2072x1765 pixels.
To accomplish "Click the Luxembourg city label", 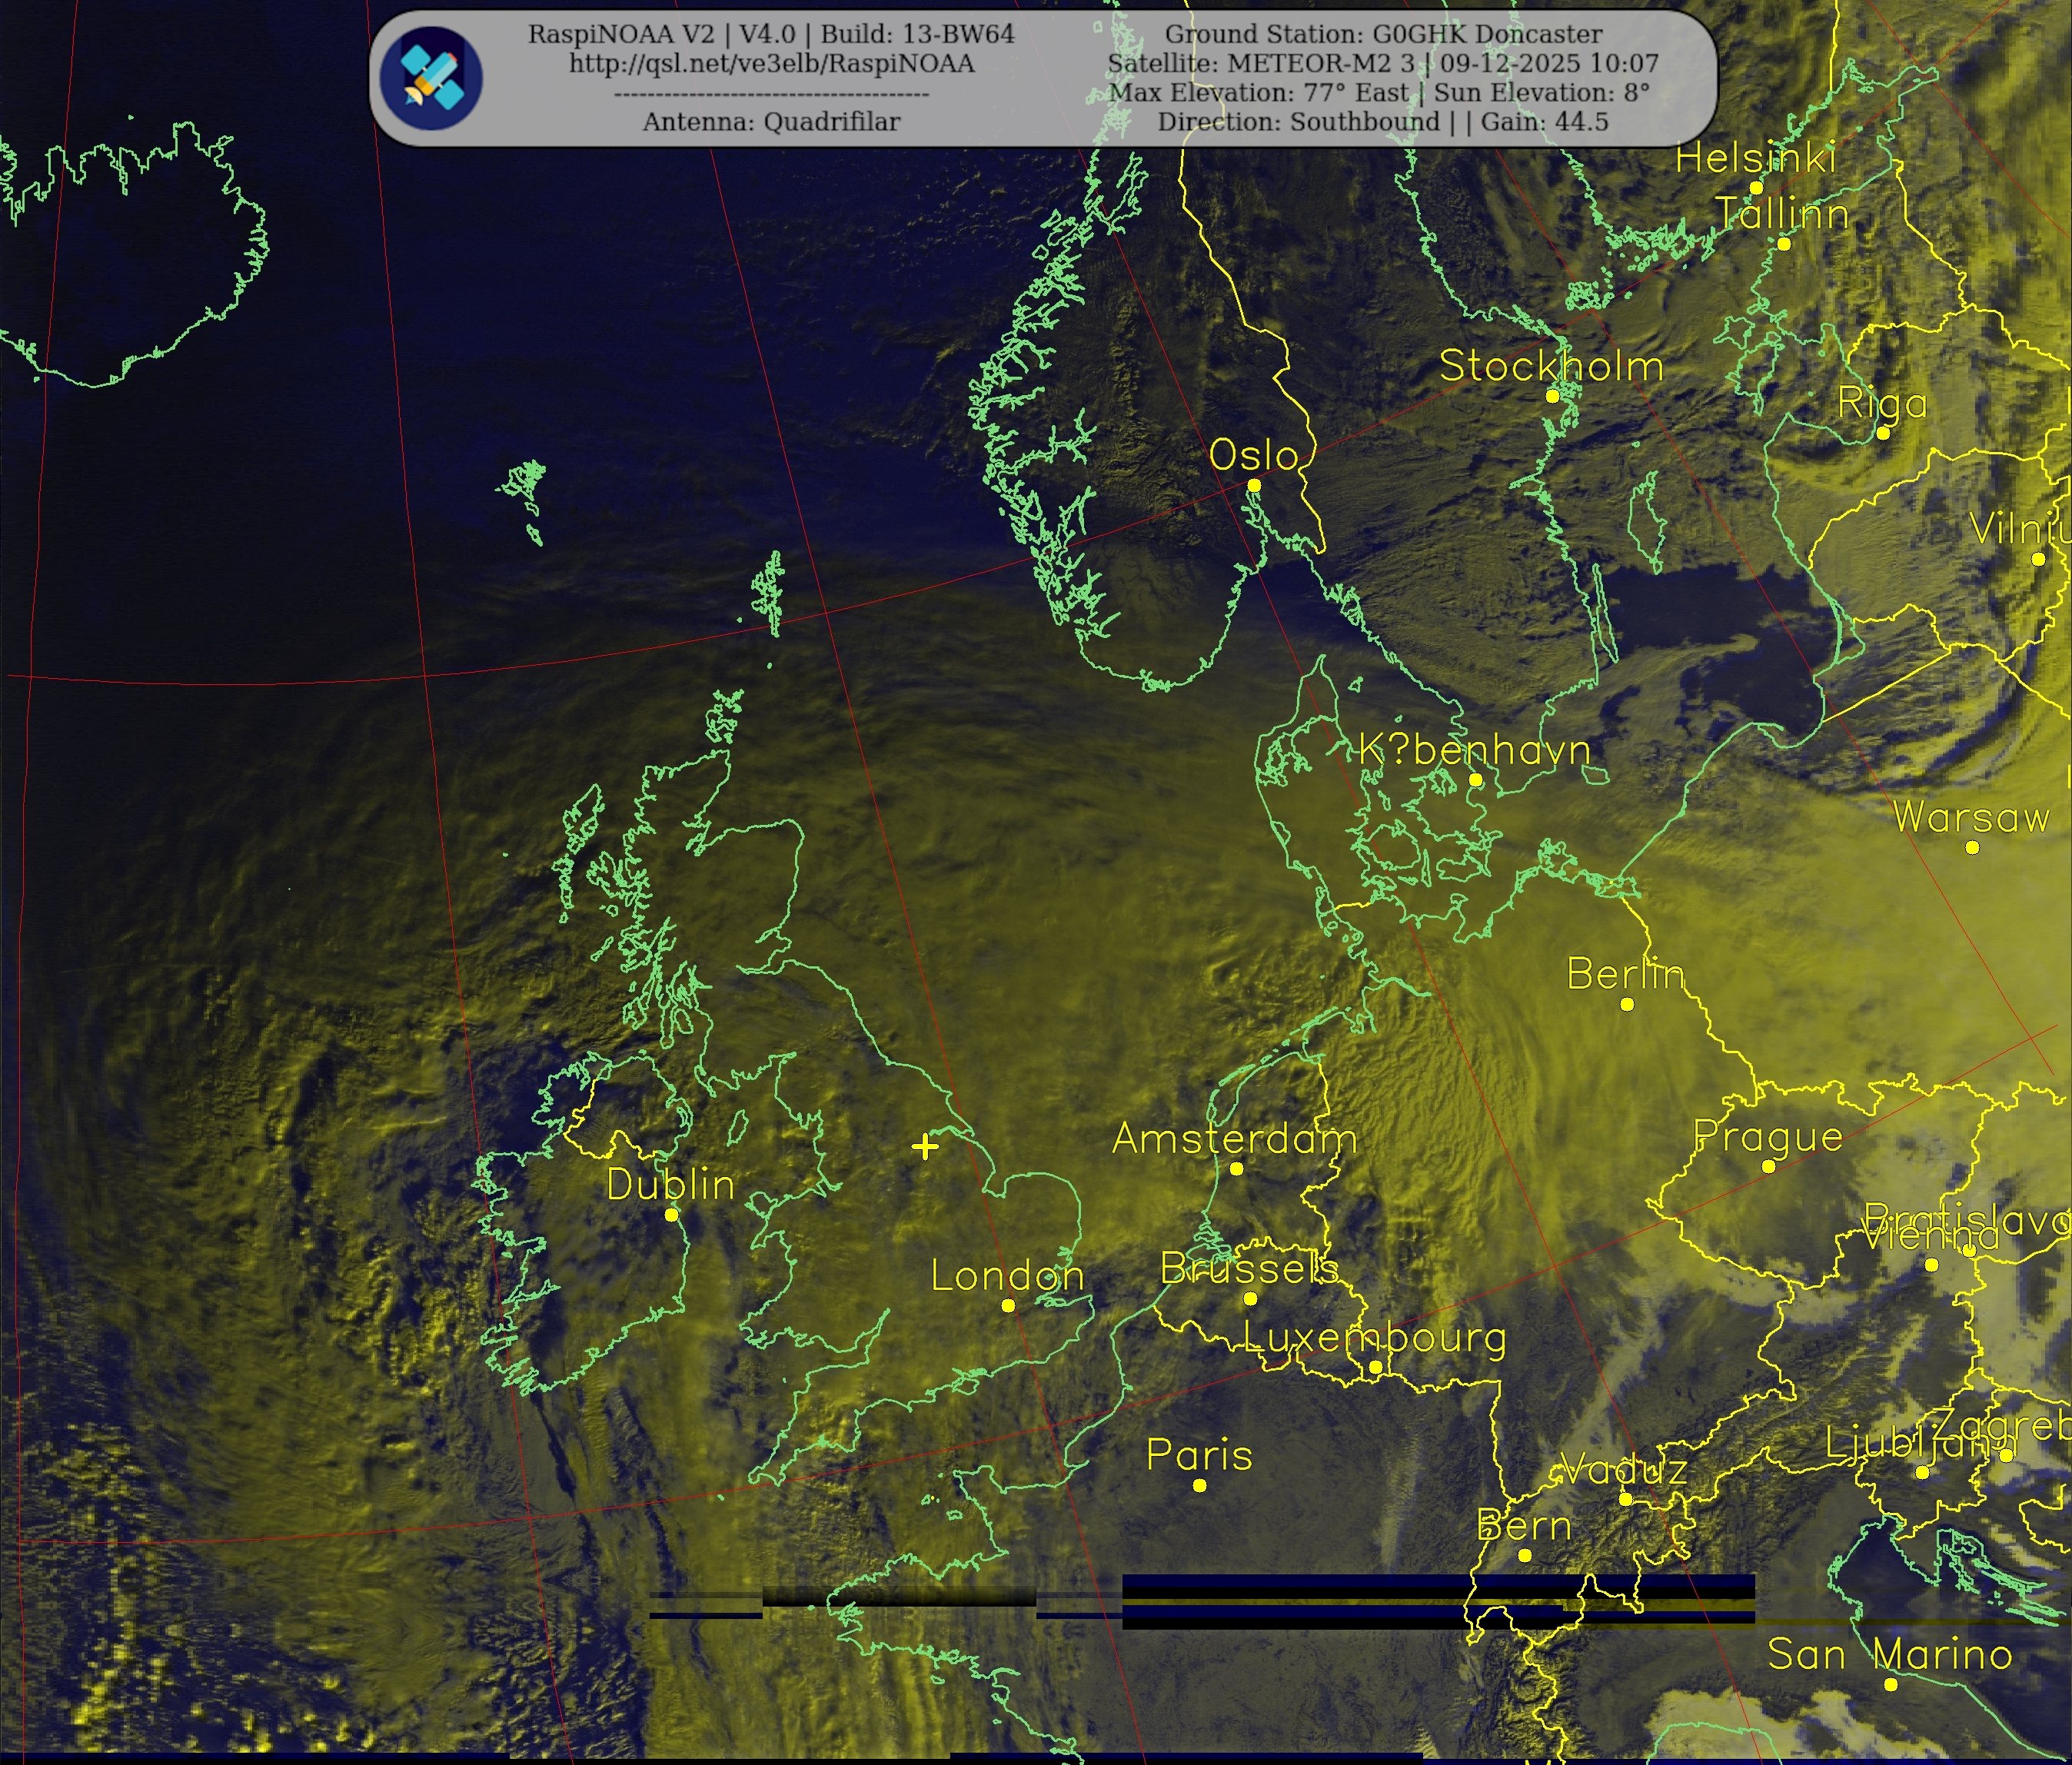I will [1374, 1337].
